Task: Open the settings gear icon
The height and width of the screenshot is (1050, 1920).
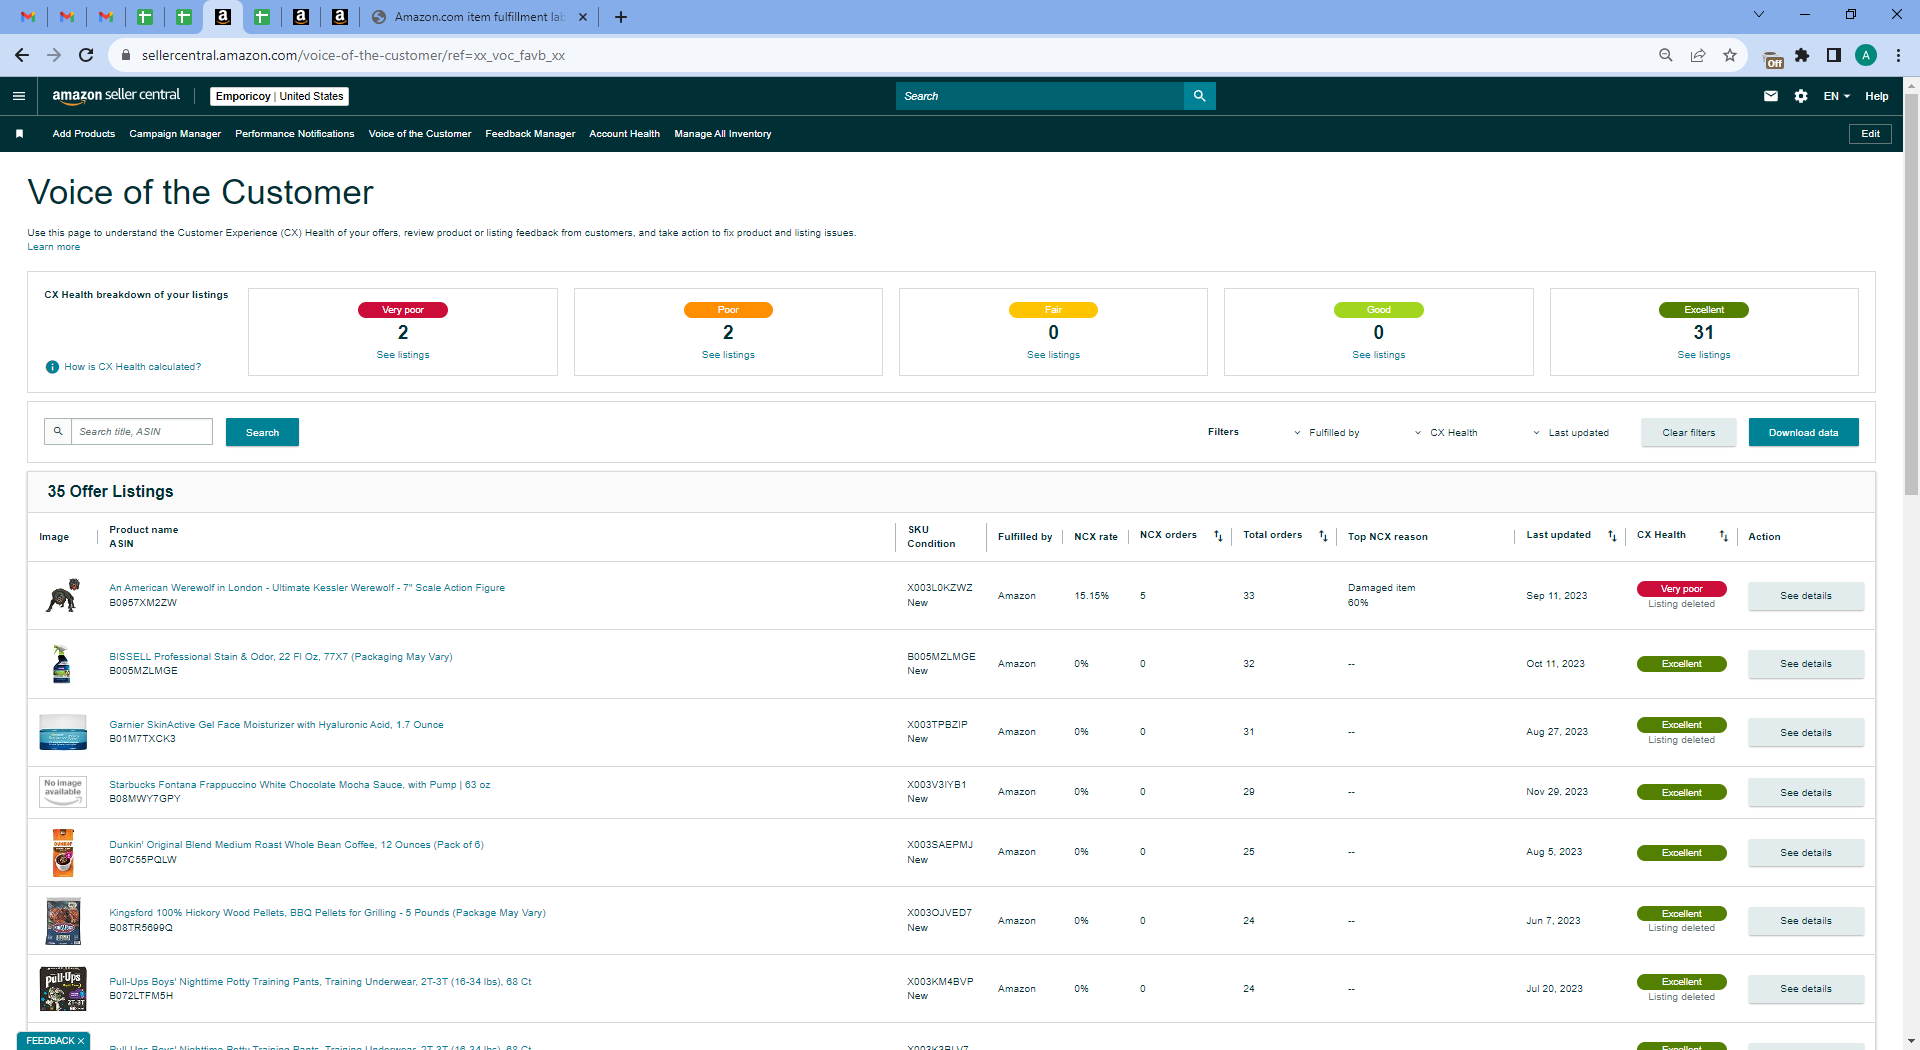Action: (x=1801, y=96)
